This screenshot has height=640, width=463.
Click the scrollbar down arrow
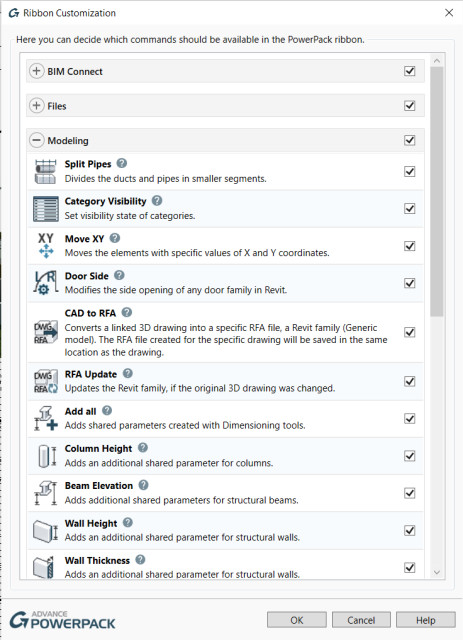point(436,572)
